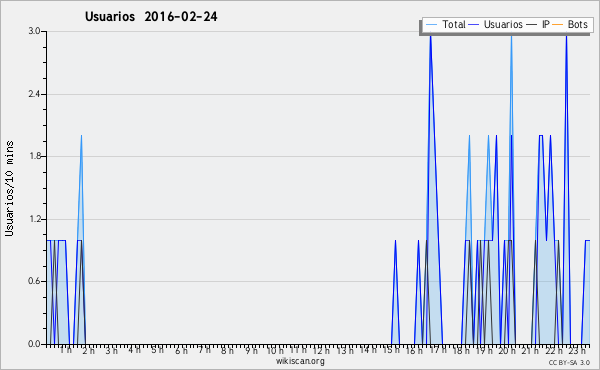Click the '23 h' x-axis label
This screenshot has width=600, height=370.
(577, 350)
